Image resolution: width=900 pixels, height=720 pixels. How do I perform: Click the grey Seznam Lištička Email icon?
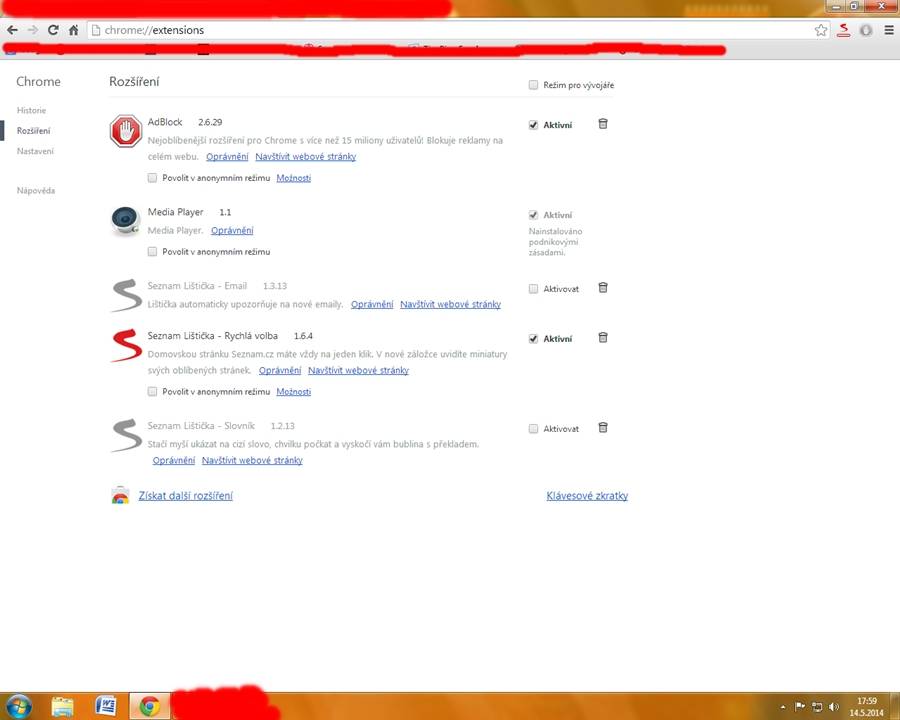[126, 295]
